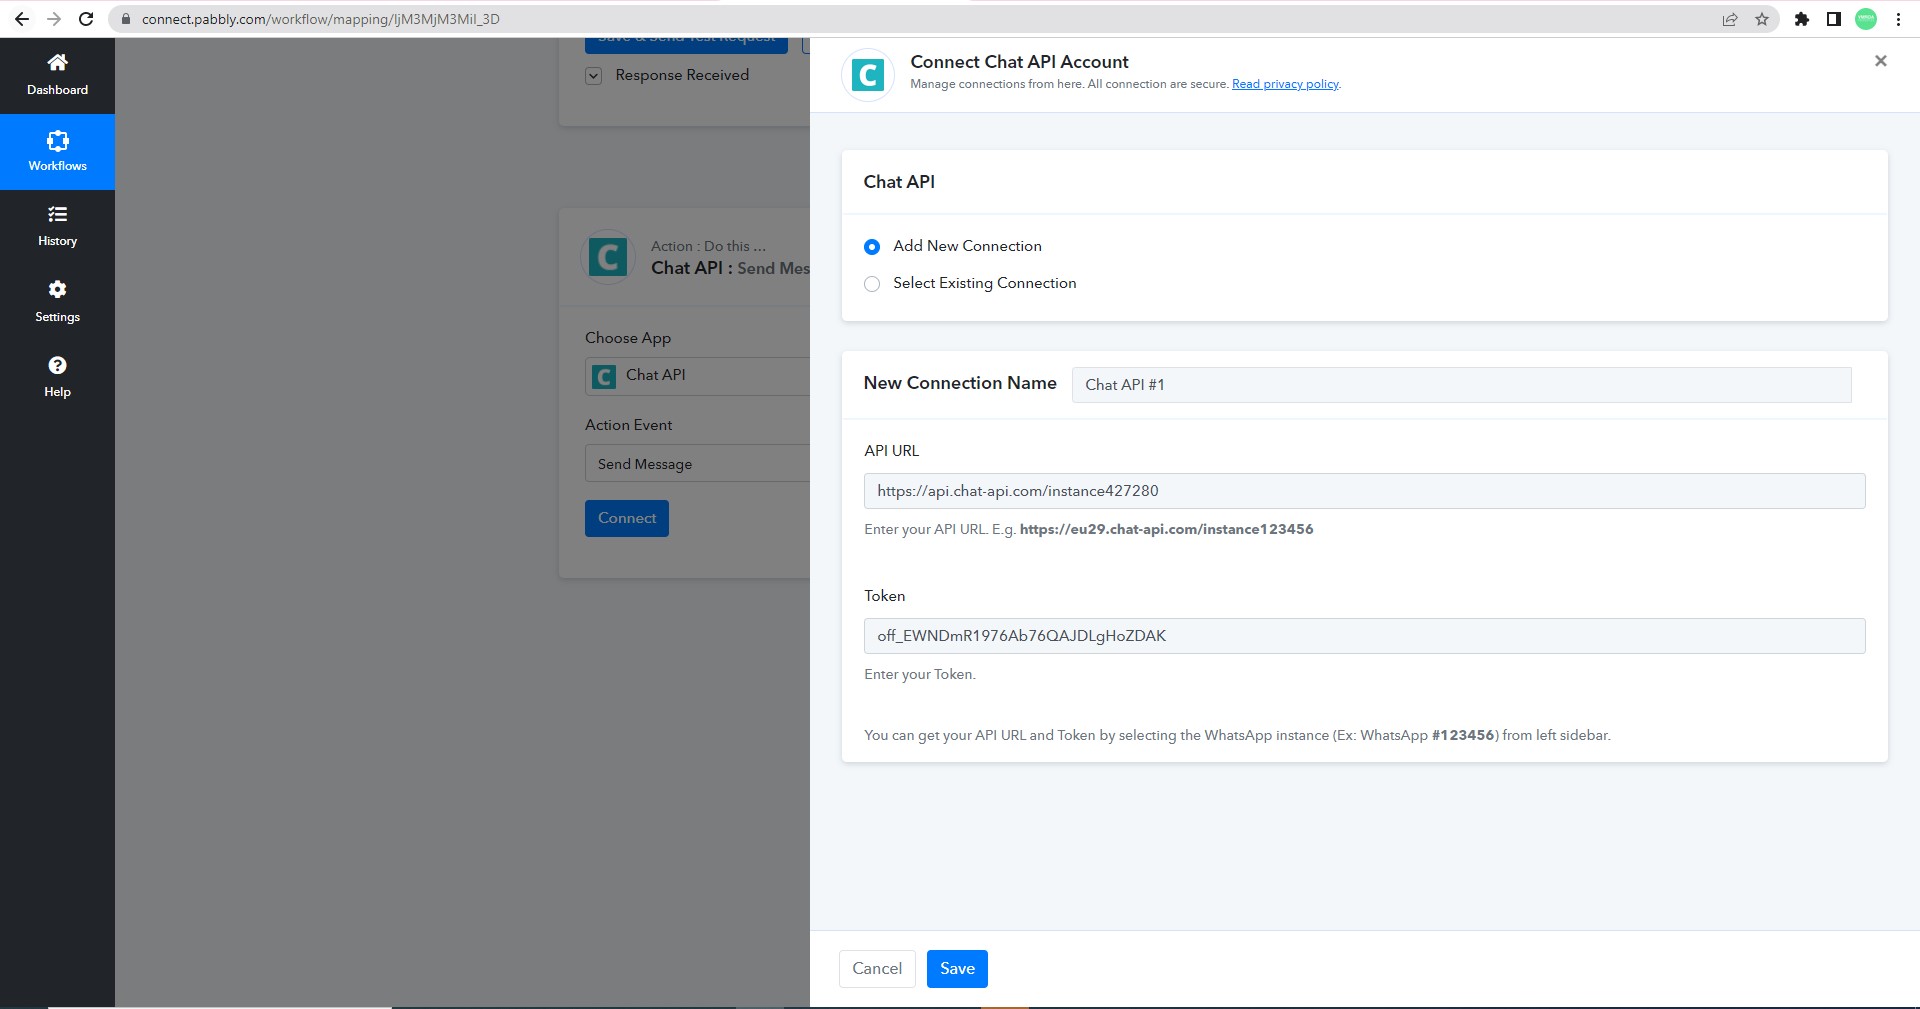1920x1009 pixels.
Task: Select the Select Existing Connection radio button
Action: [872, 284]
